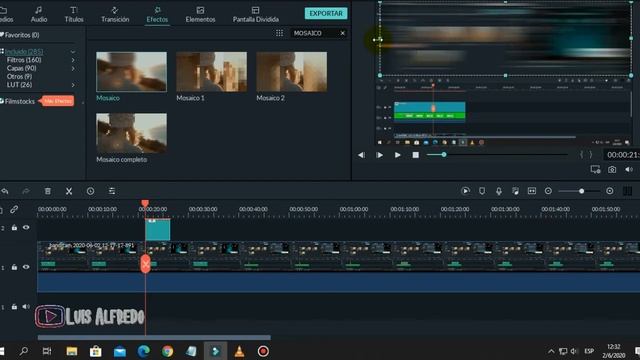The width and height of the screenshot is (640, 360).
Task: Toggle auto ripple link icon
Action: point(14,209)
